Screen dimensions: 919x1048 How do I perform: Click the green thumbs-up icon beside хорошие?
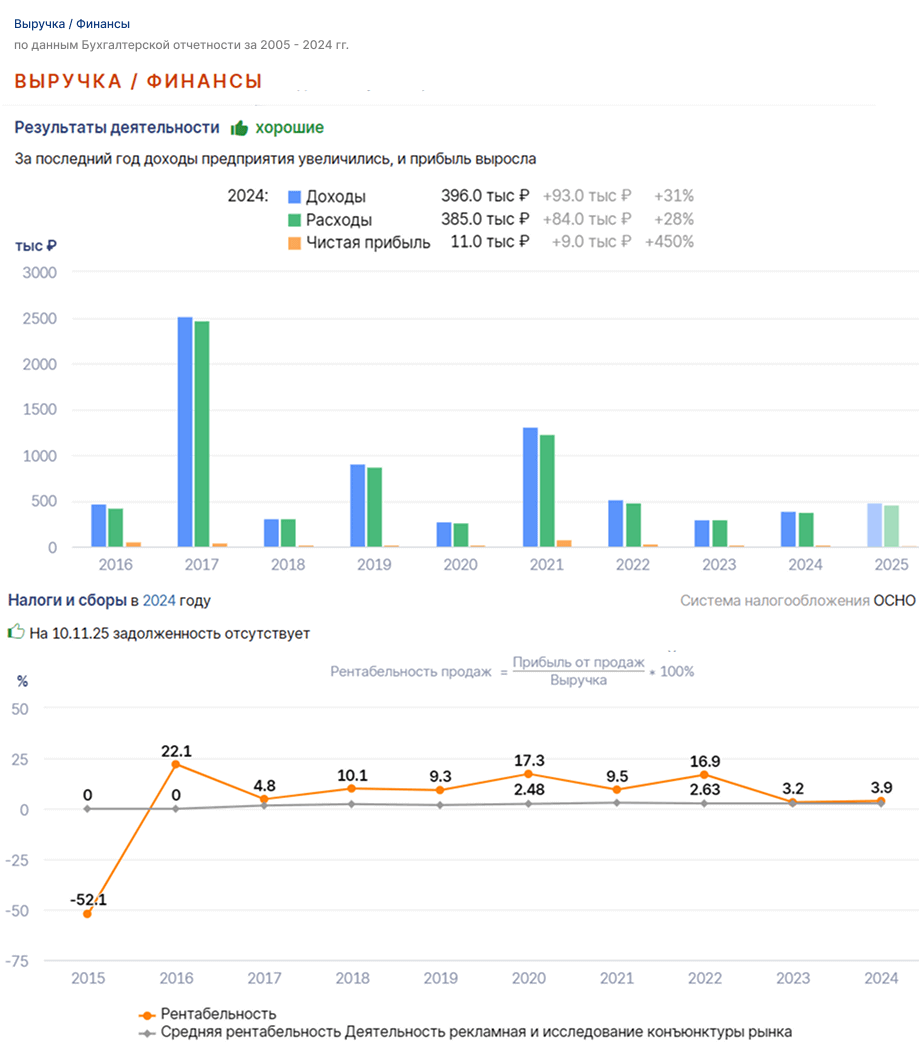point(239,128)
